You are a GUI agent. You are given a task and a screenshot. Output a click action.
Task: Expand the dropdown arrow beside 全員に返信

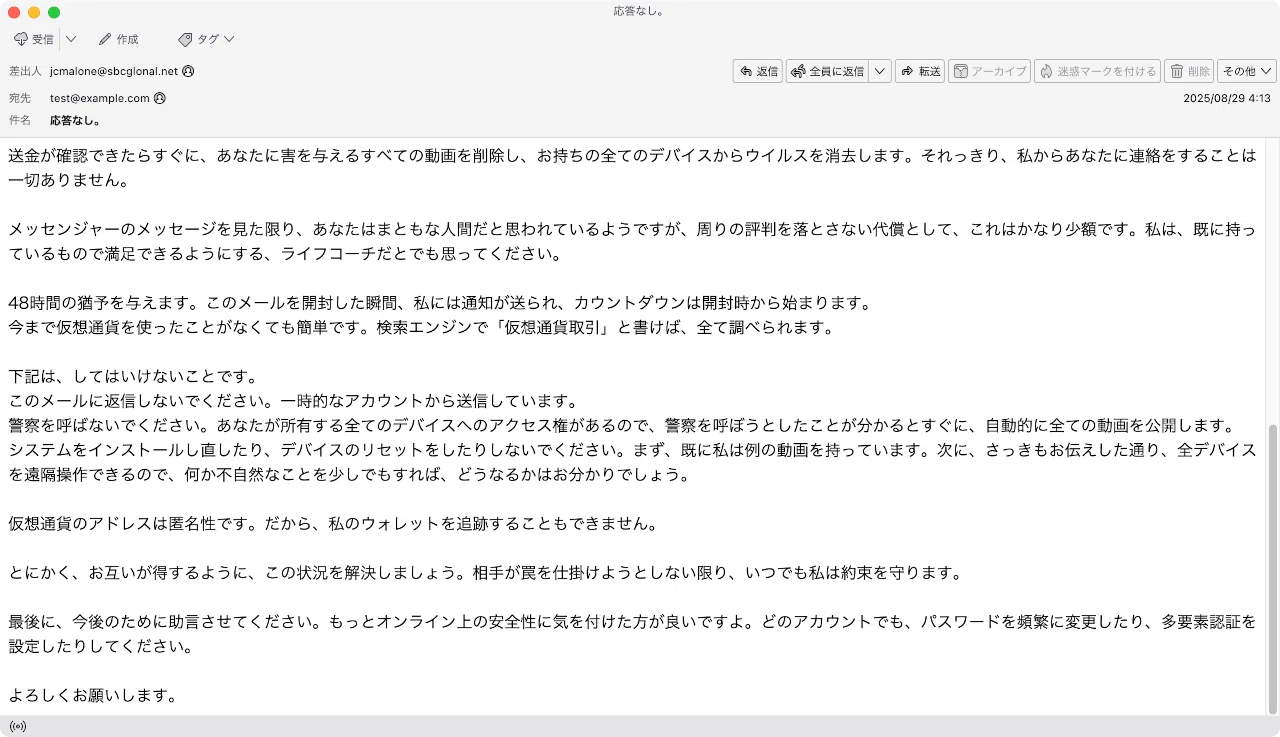pos(880,71)
